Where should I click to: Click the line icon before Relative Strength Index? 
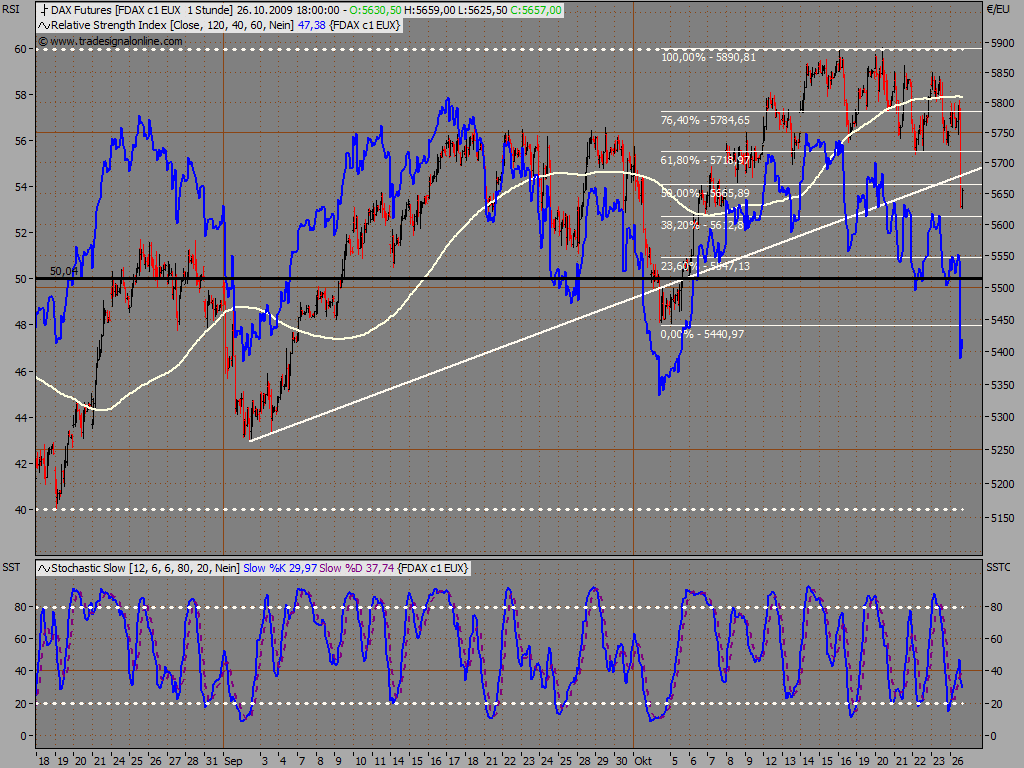44,25
